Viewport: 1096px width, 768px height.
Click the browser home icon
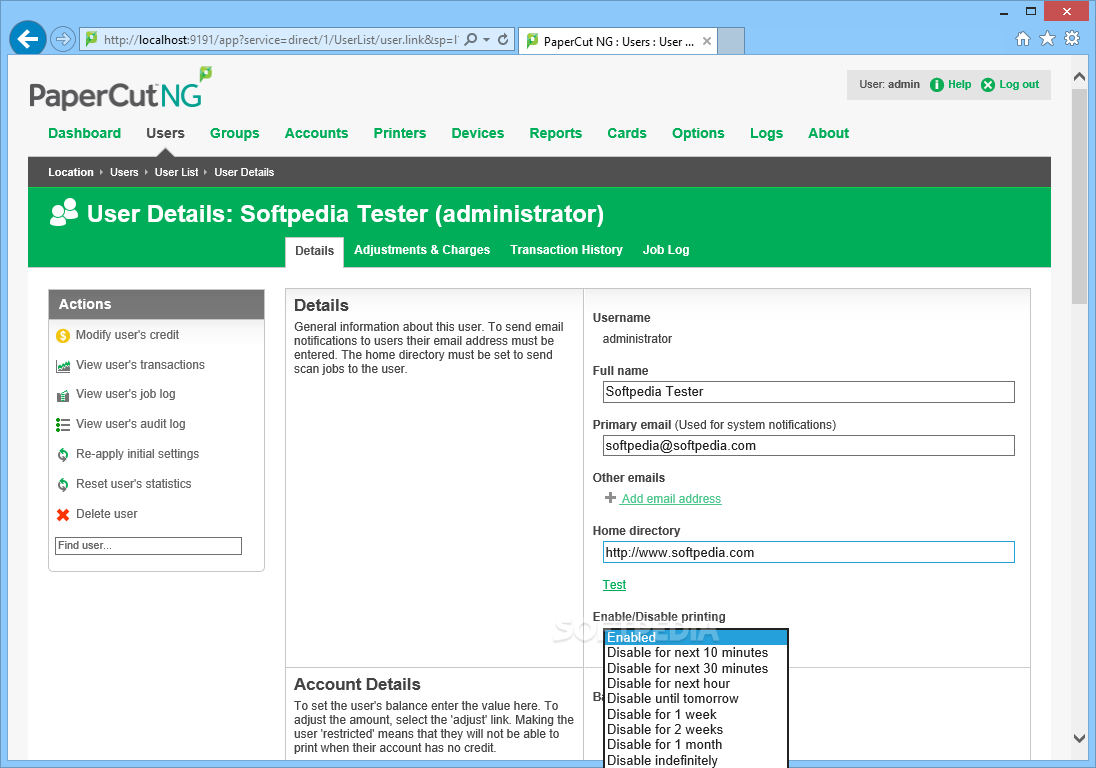click(1023, 38)
